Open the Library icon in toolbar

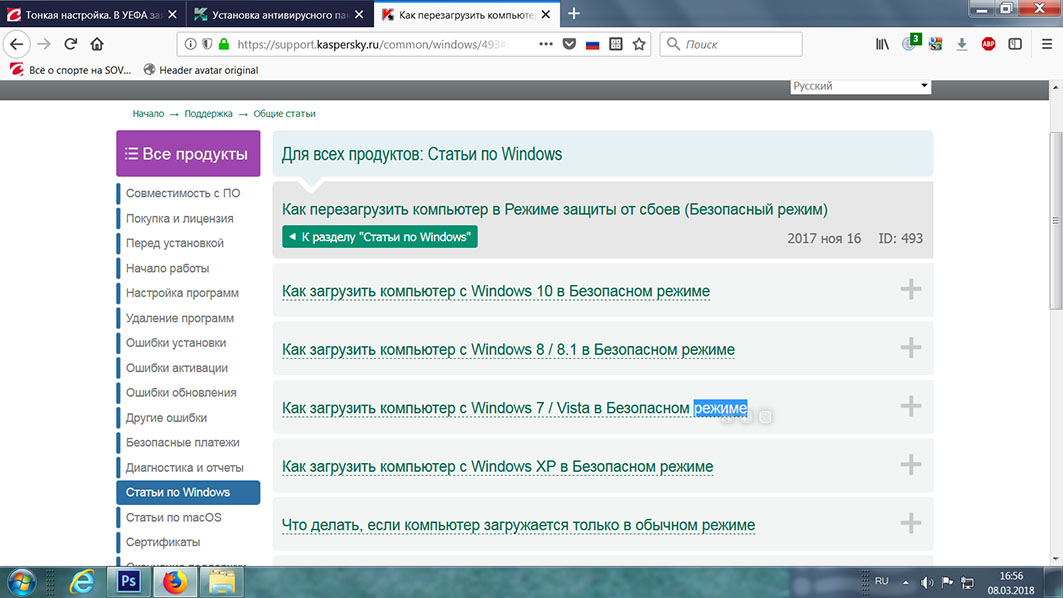882,44
